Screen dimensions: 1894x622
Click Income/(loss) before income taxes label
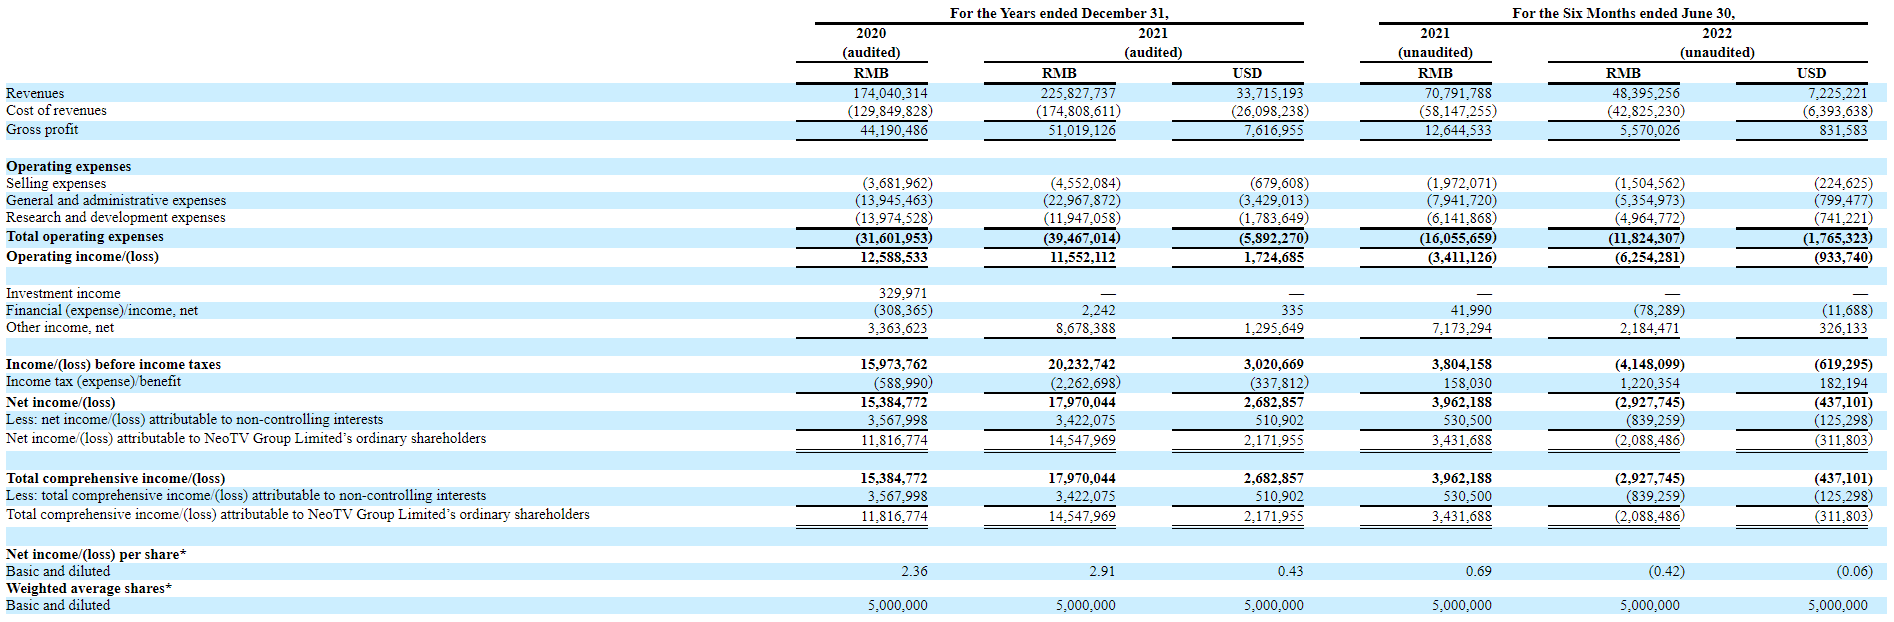113,364
